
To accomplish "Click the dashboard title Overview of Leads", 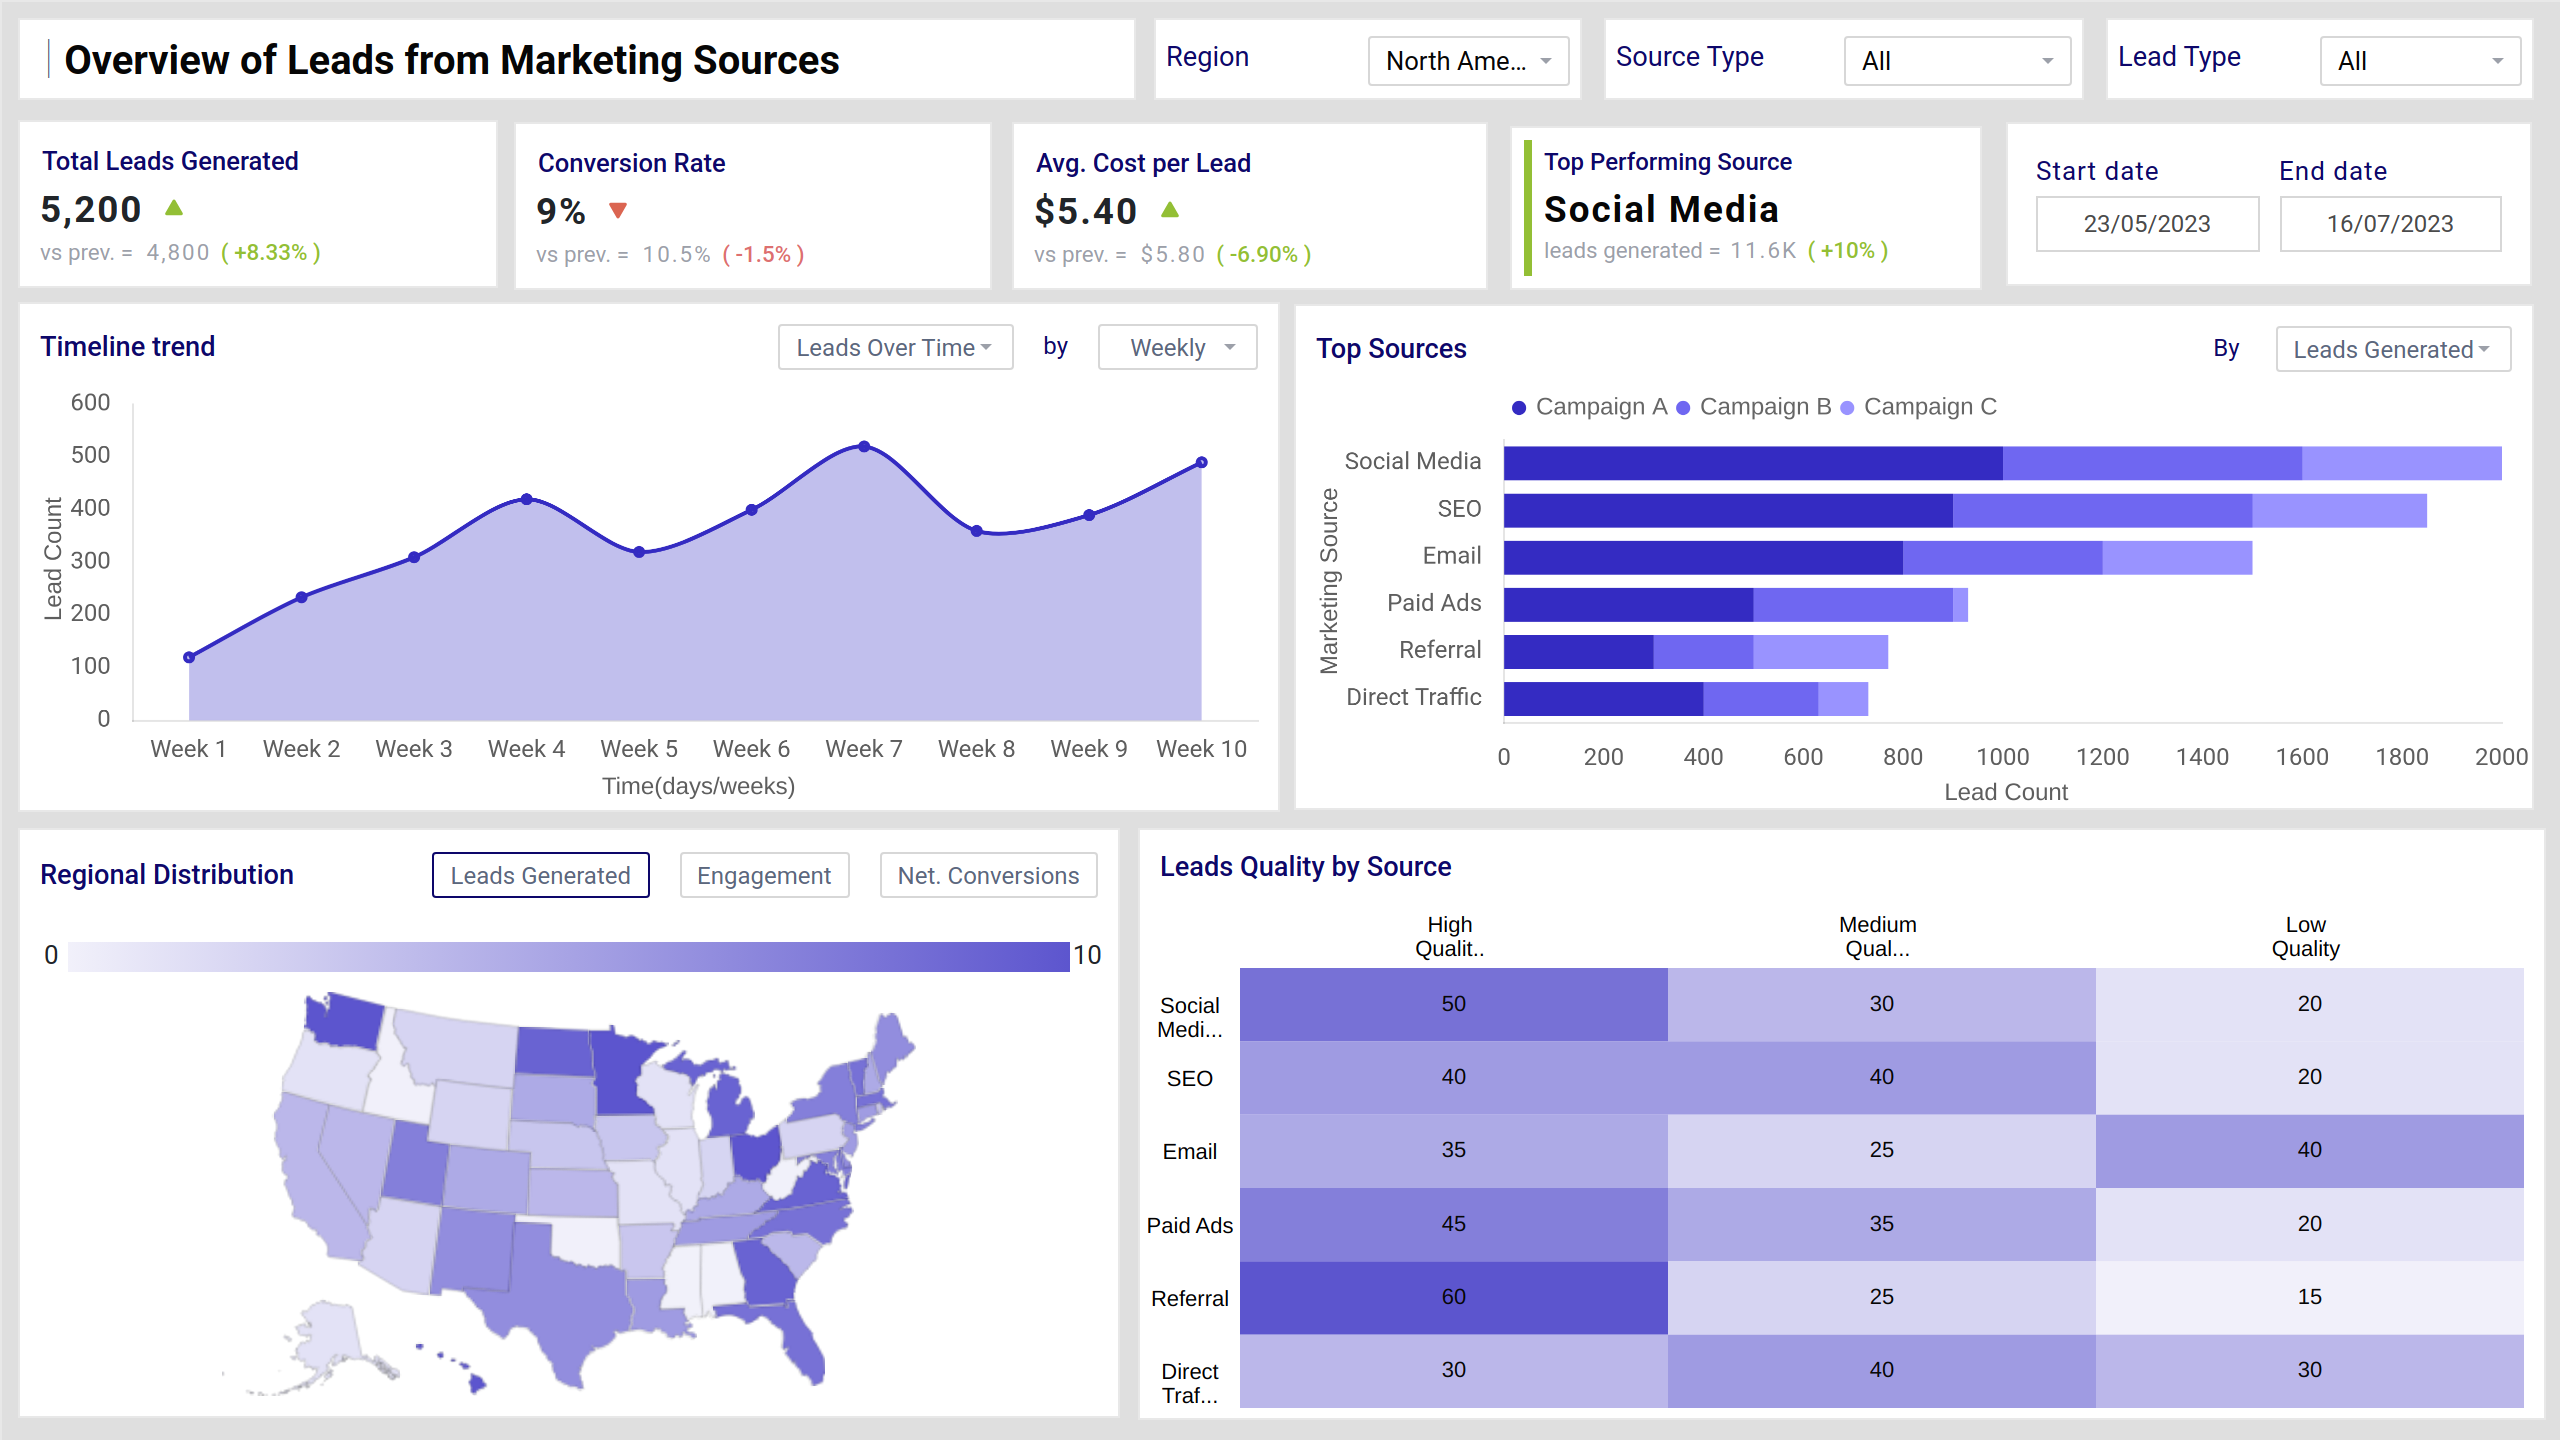I will tap(452, 60).
